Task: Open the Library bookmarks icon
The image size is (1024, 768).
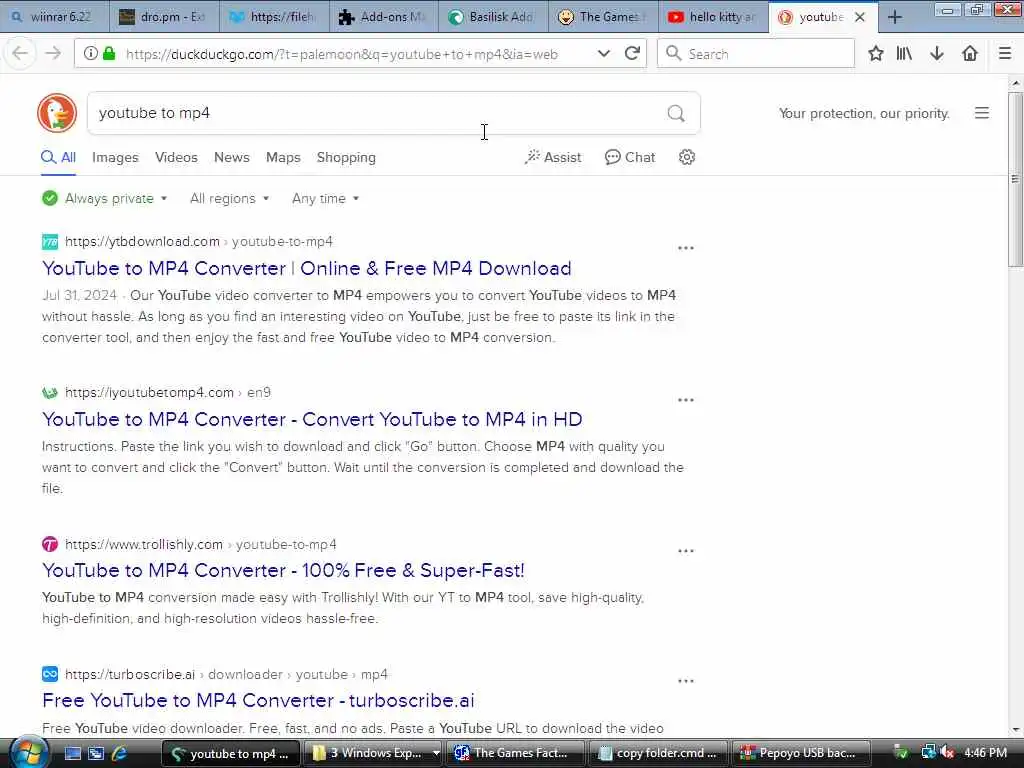Action: pyautogui.click(x=904, y=54)
